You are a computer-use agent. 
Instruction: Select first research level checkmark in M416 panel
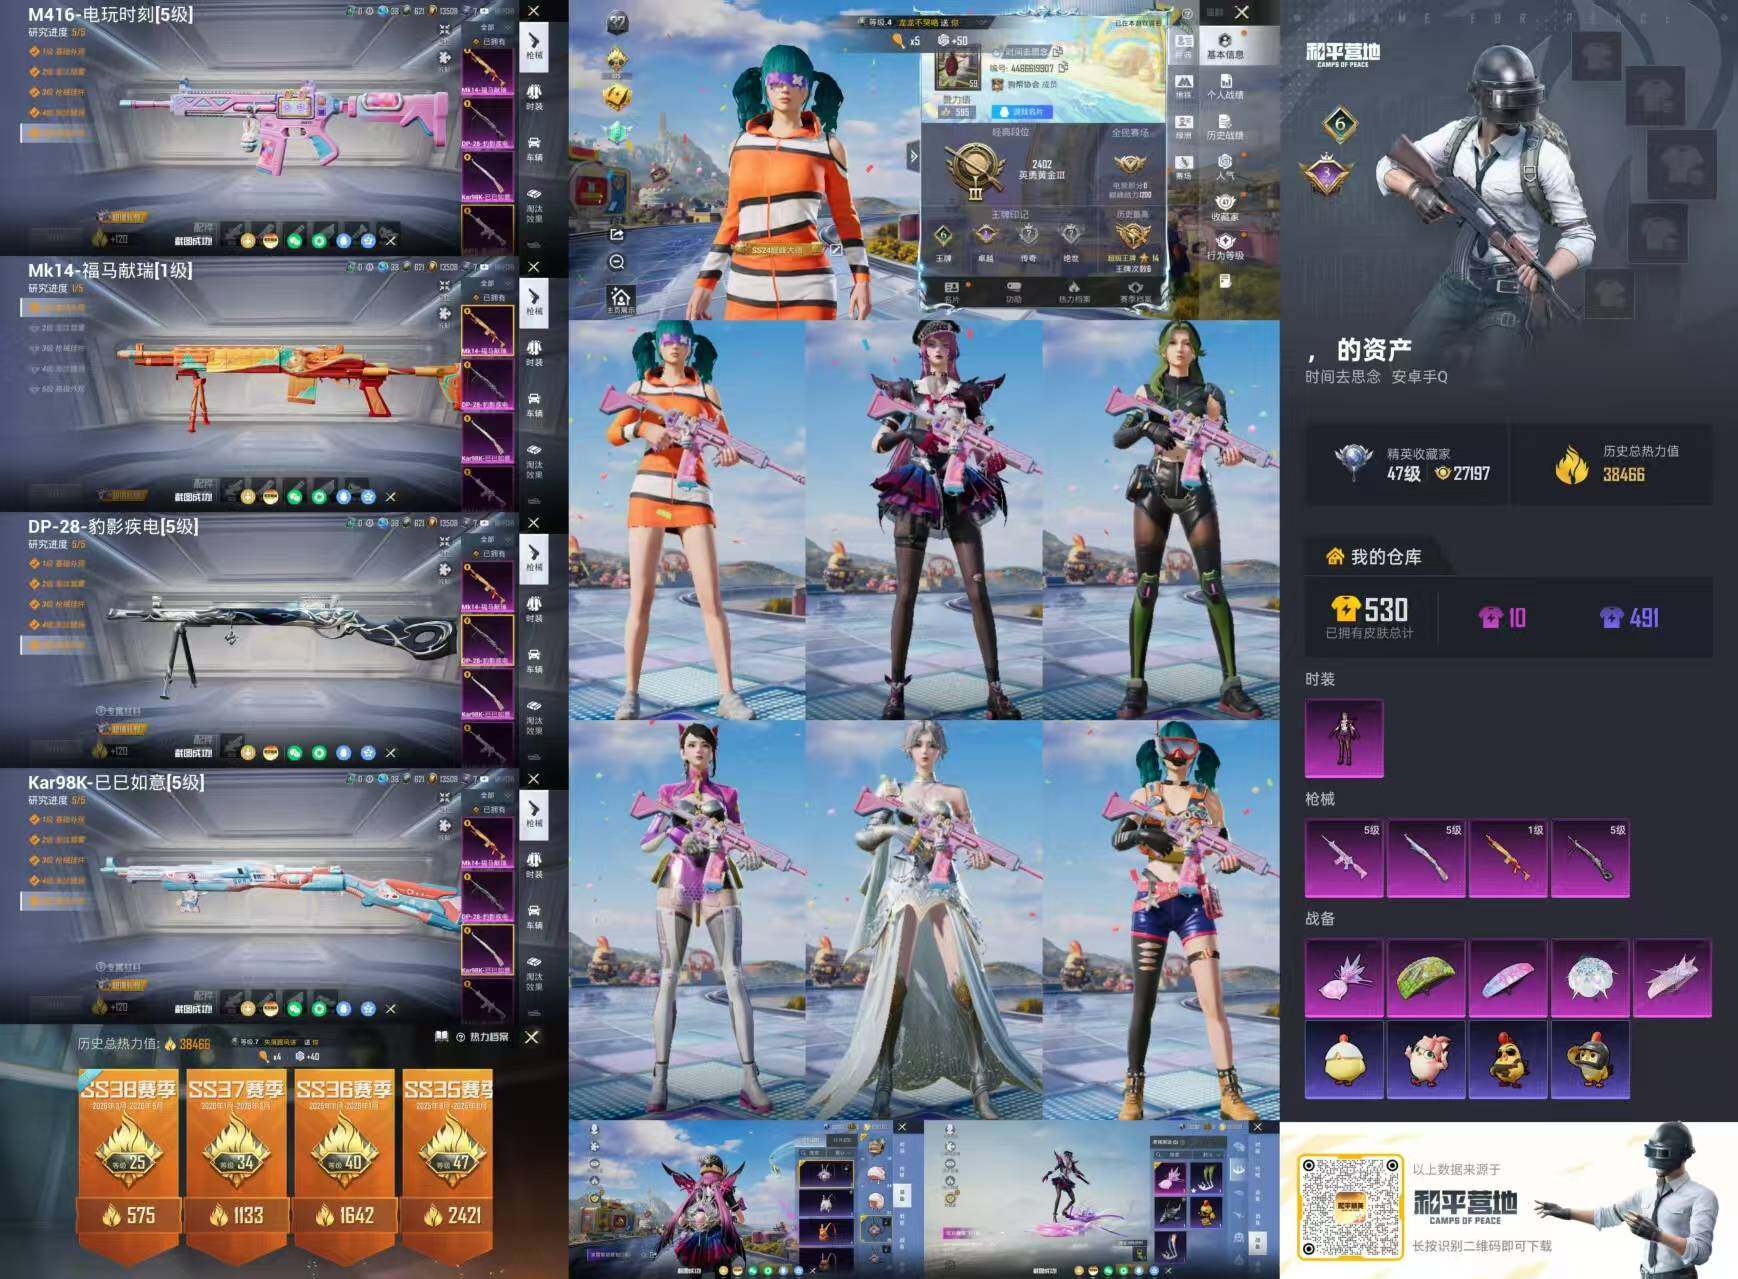pos(34,51)
